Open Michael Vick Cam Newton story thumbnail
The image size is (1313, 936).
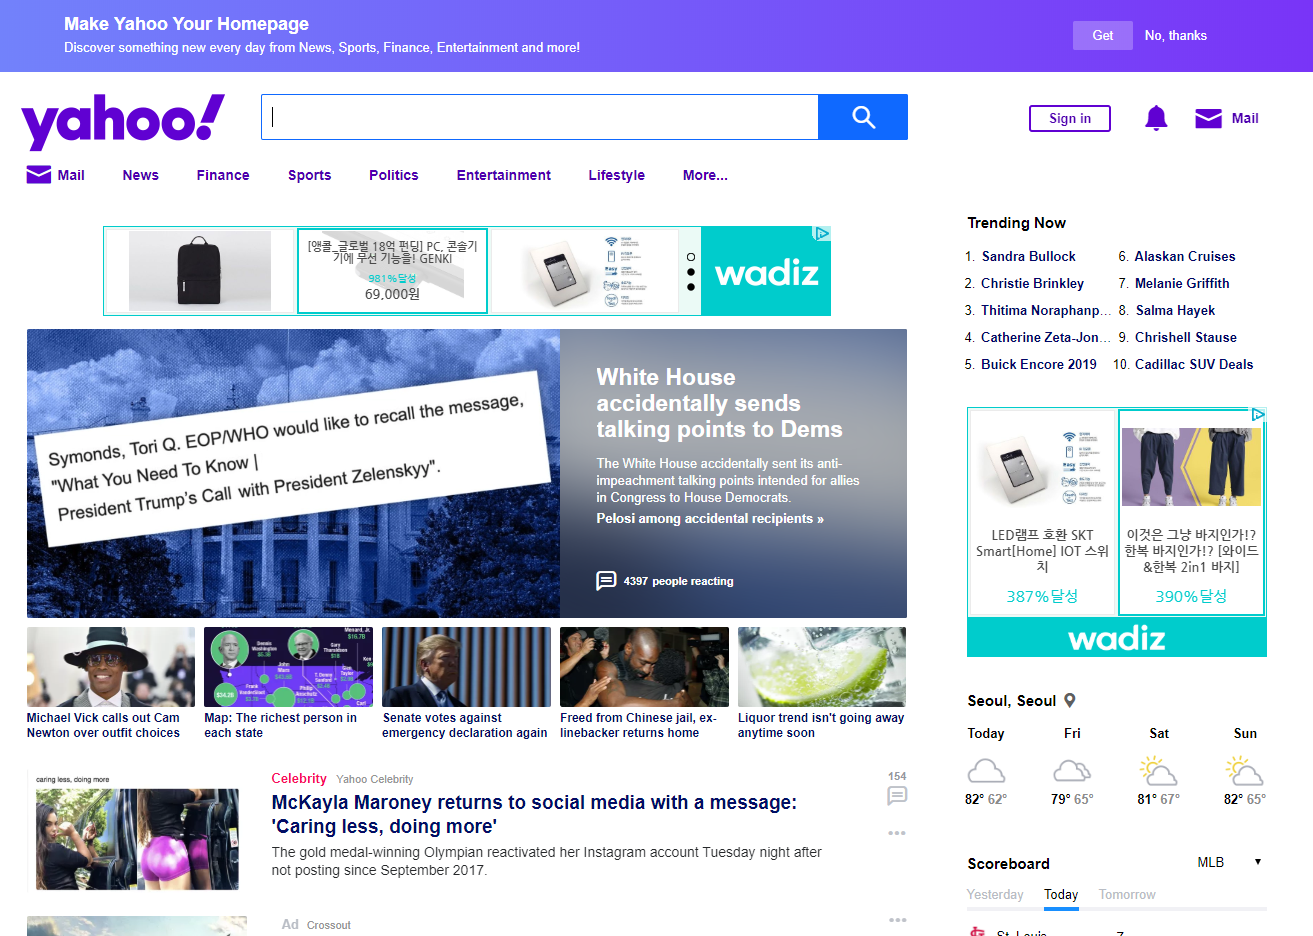(x=111, y=667)
